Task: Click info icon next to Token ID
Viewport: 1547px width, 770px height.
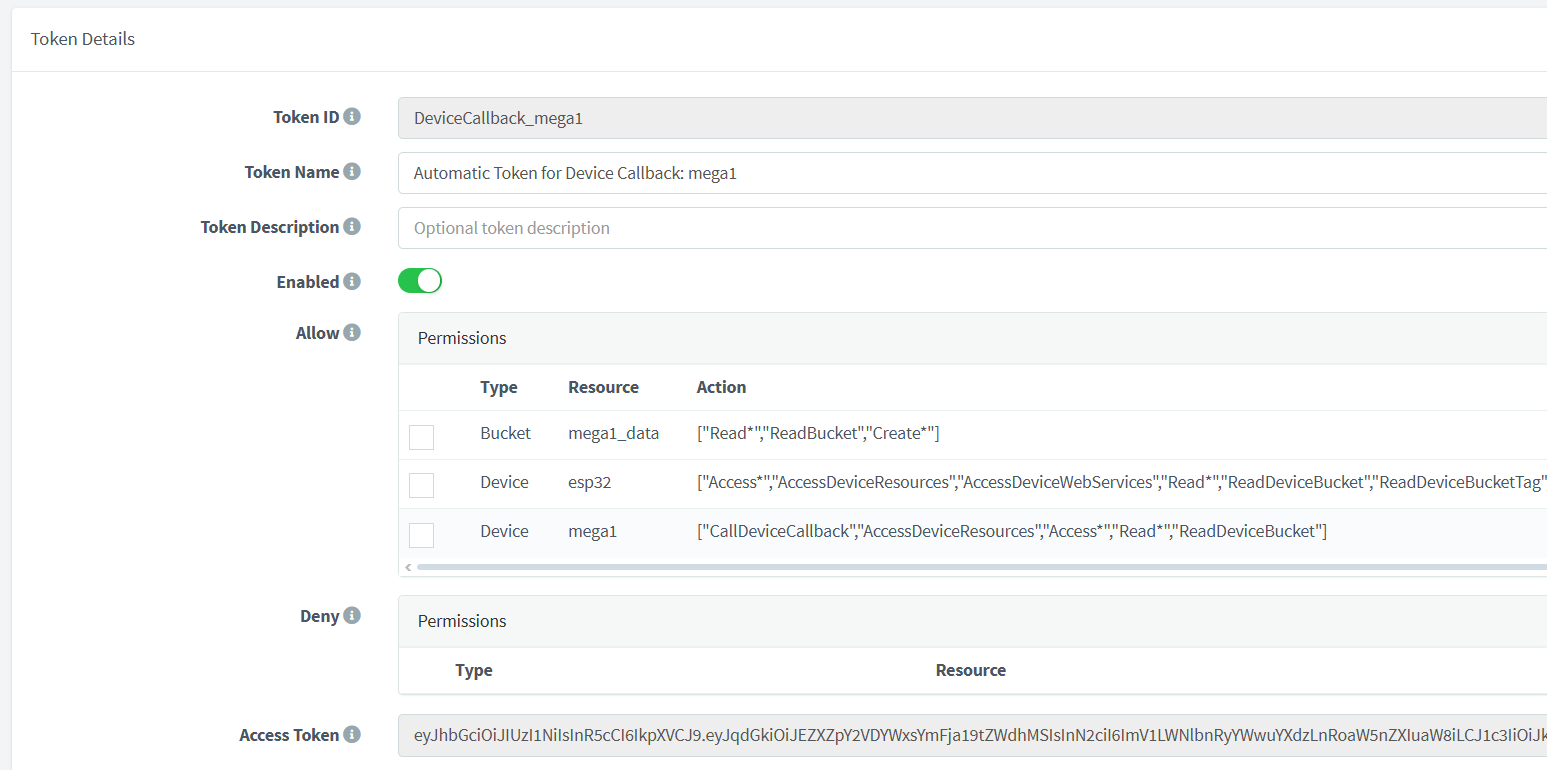Action: (x=352, y=117)
